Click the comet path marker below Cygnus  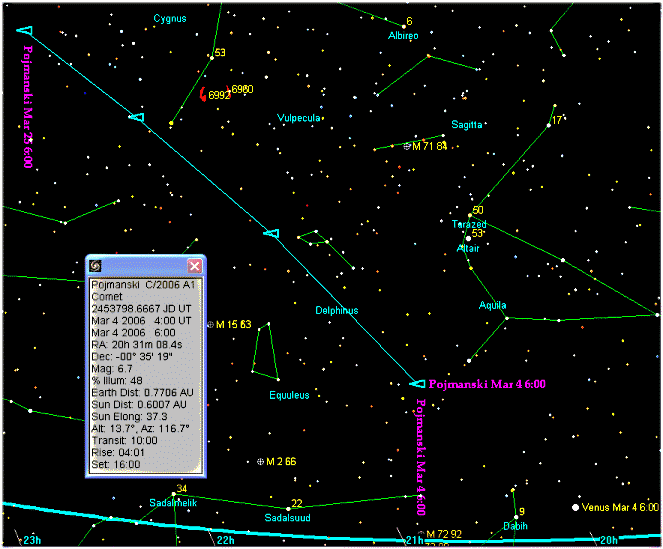pos(137,118)
